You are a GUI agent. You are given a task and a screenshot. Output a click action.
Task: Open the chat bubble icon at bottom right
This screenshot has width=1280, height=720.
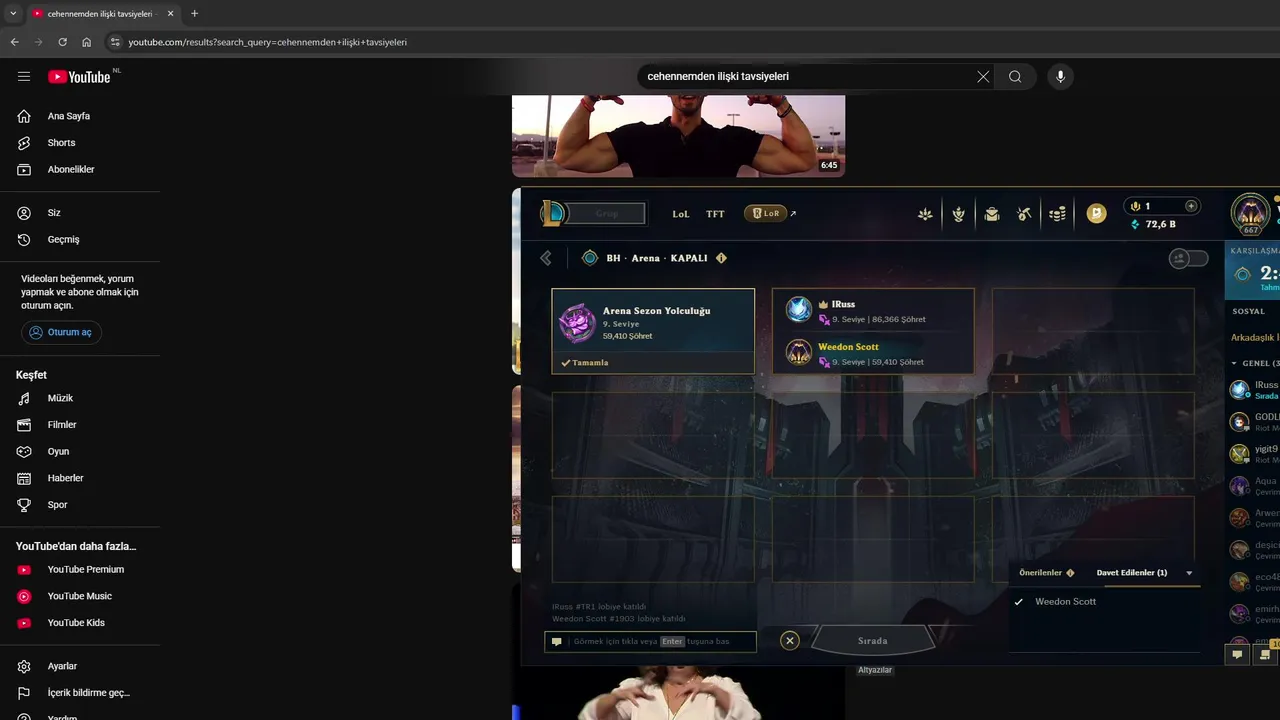tap(1237, 655)
